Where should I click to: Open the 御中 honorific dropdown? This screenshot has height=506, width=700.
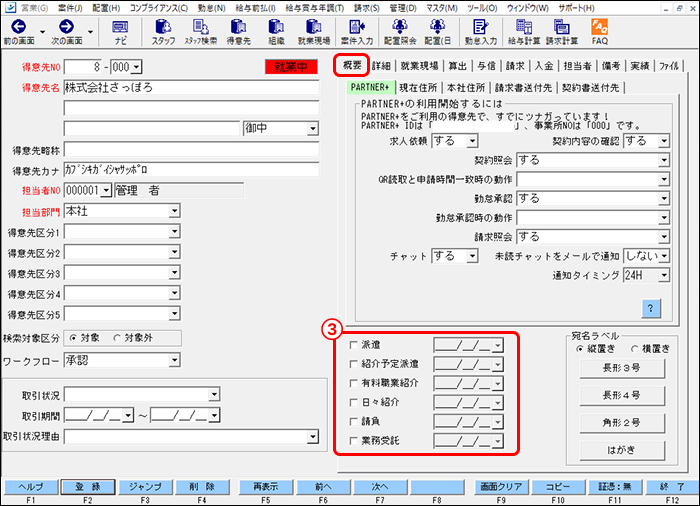[x=312, y=129]
